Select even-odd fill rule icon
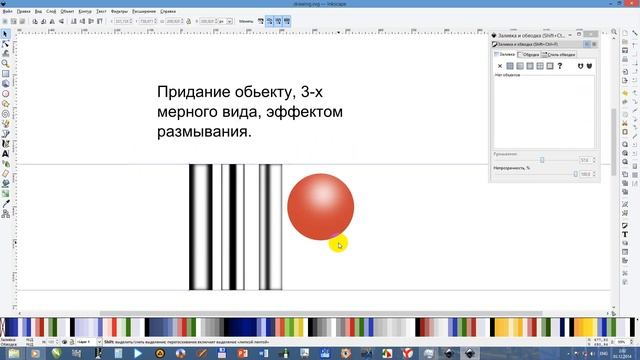640x360 pixels. [x=580, y=66]
